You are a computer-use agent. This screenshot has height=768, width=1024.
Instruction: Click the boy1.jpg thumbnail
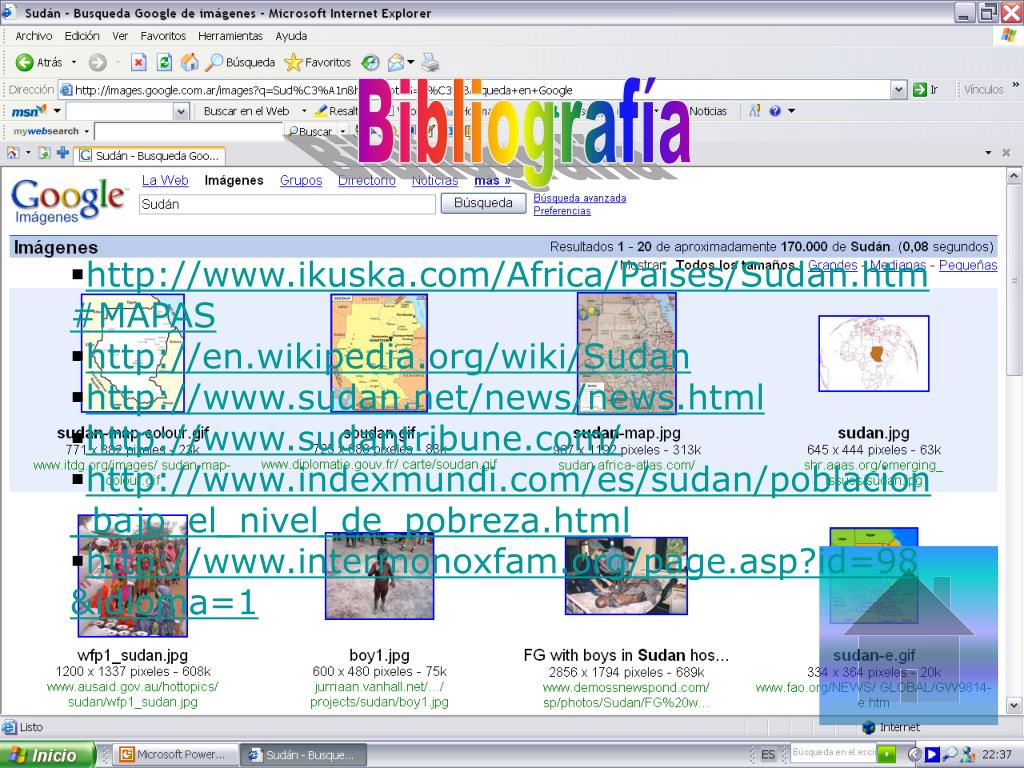(x=379, y=576)
